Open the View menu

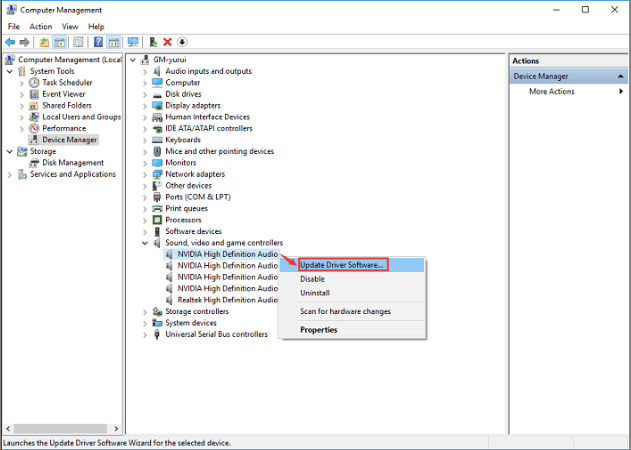70,27
